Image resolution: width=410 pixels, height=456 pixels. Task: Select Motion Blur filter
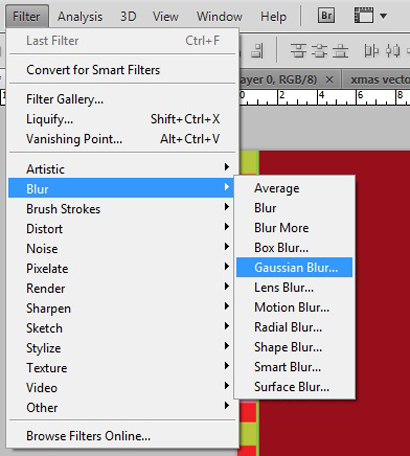tap(294, 307)
